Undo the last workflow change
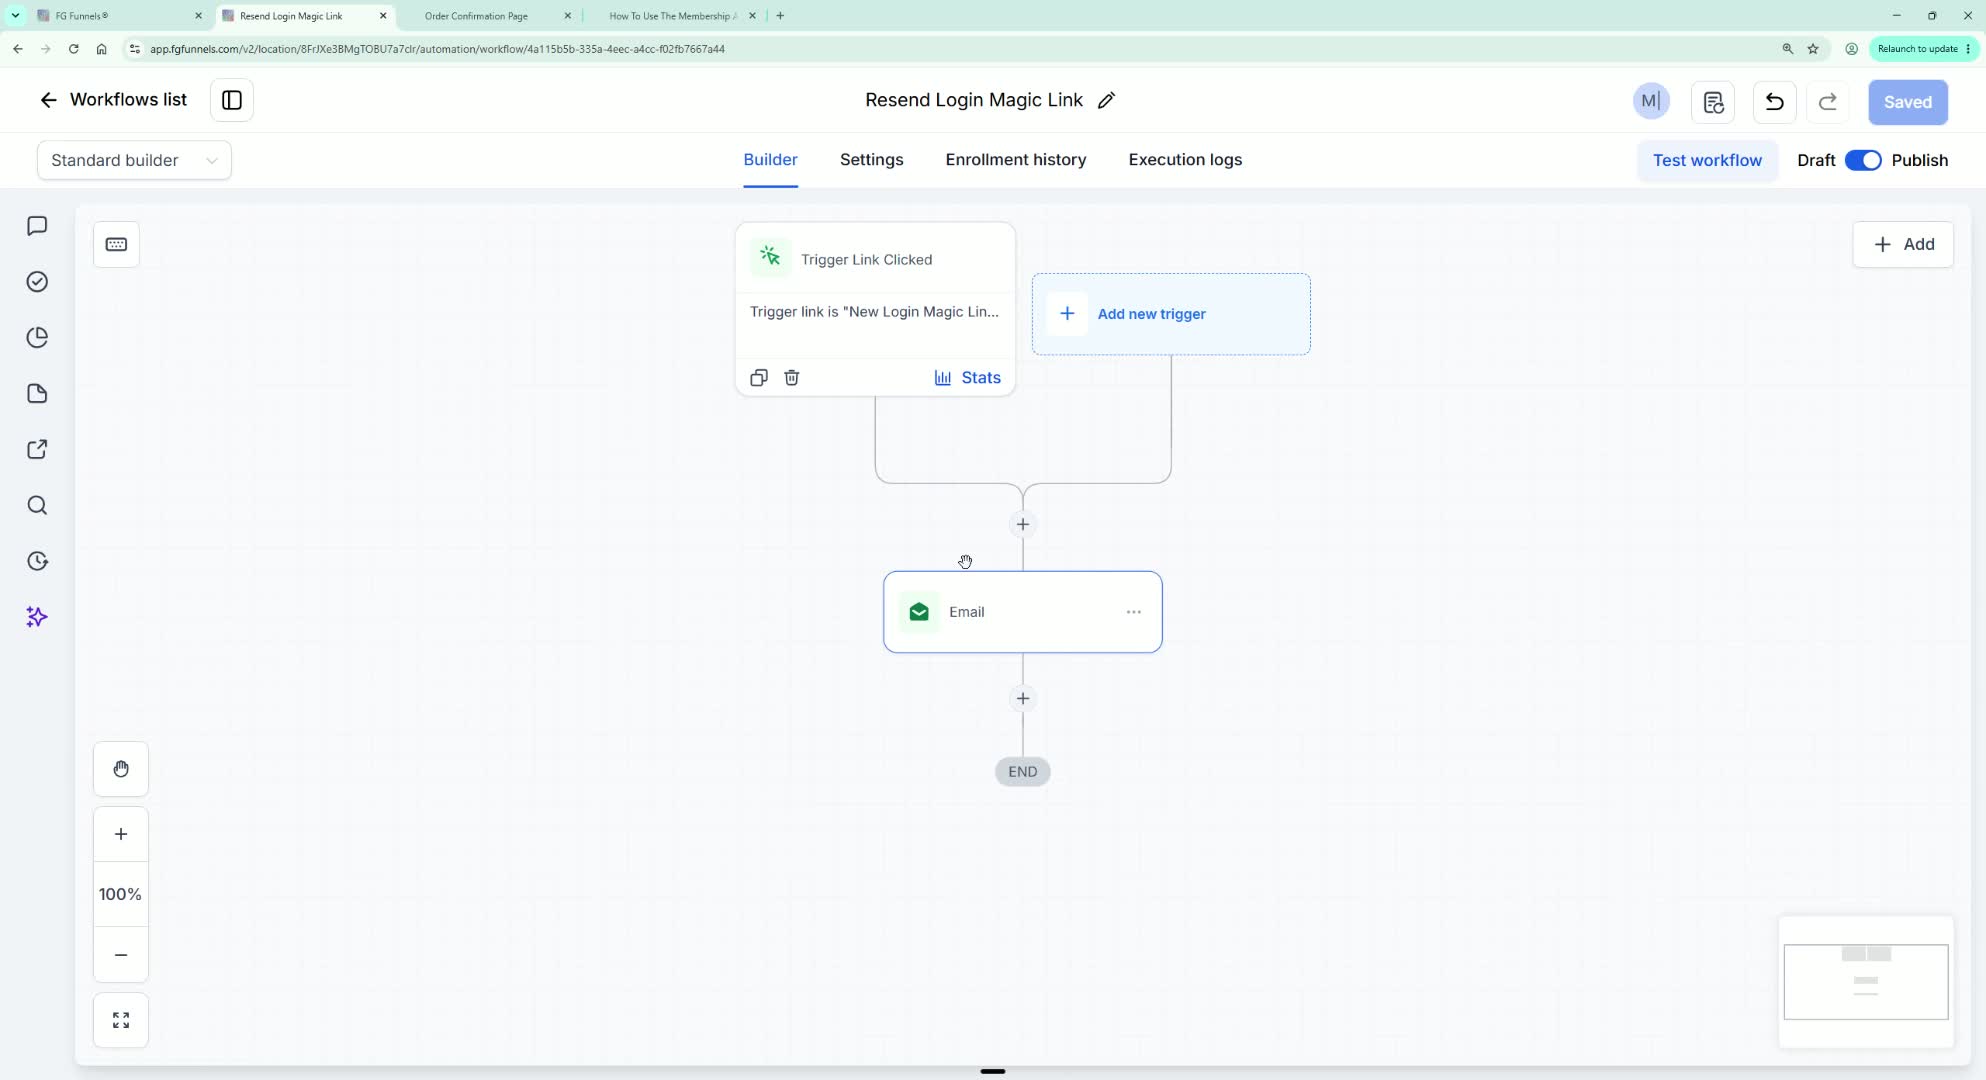Image resolution: width=1986 pixels, height=1080 pixels. pos(1774,102)
